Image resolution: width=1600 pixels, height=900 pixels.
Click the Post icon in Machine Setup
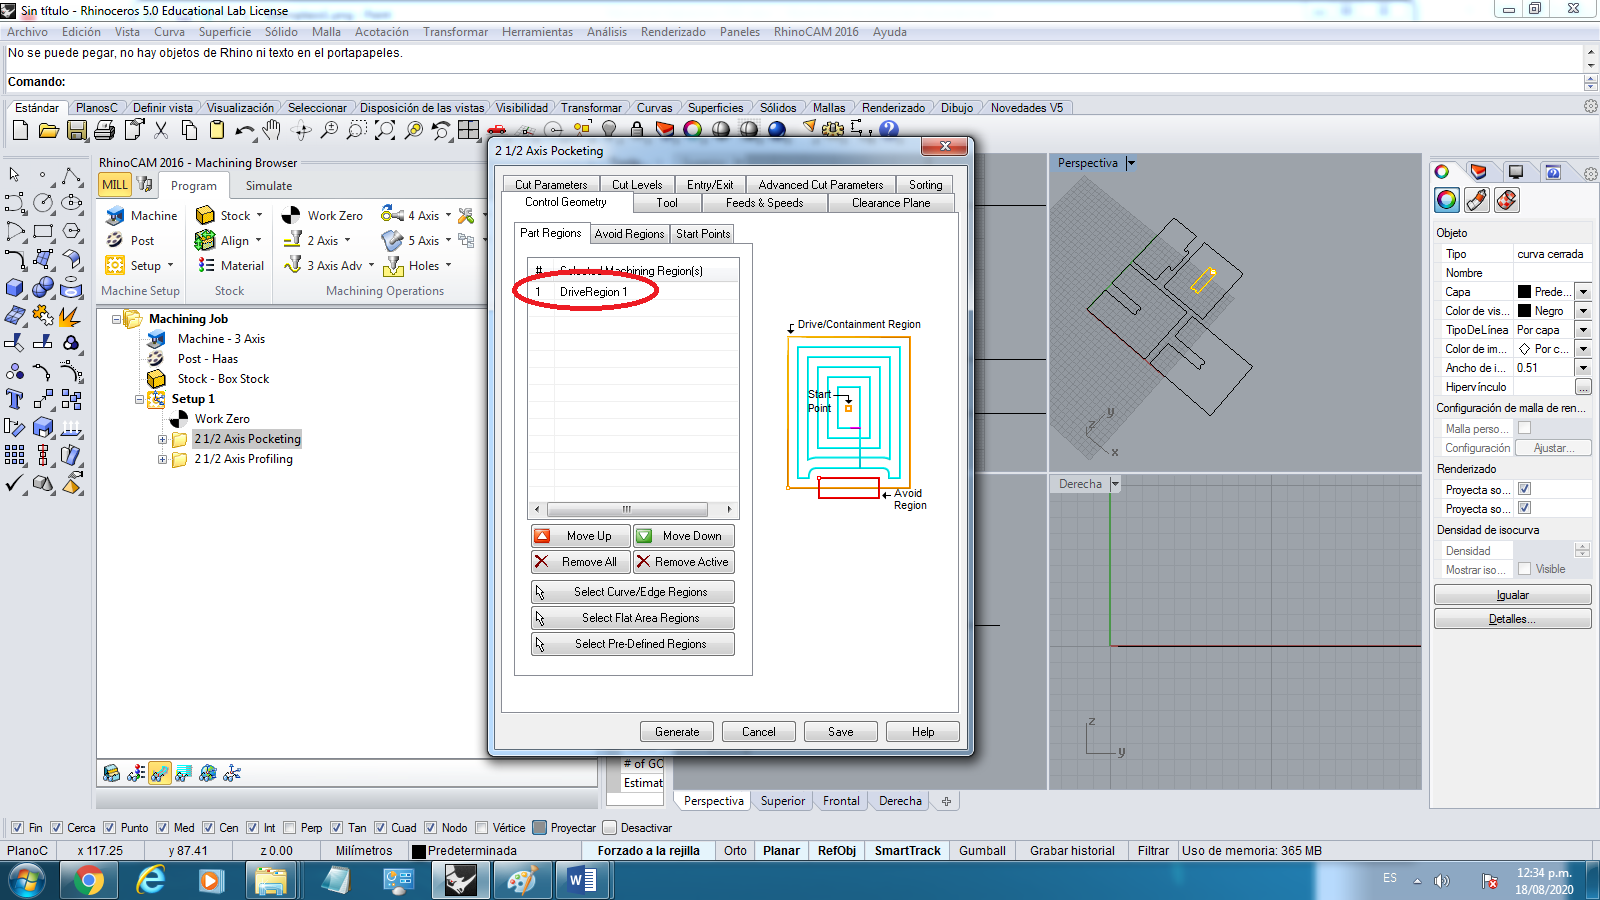click(x=115, y=240)
